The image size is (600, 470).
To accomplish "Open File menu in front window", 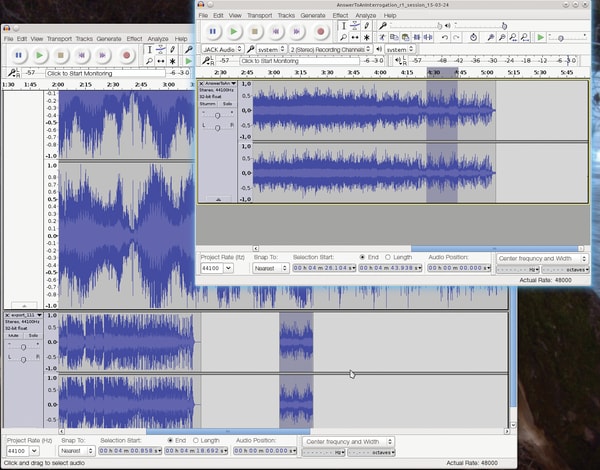I will pyautogui.click(x=203, y=15).
